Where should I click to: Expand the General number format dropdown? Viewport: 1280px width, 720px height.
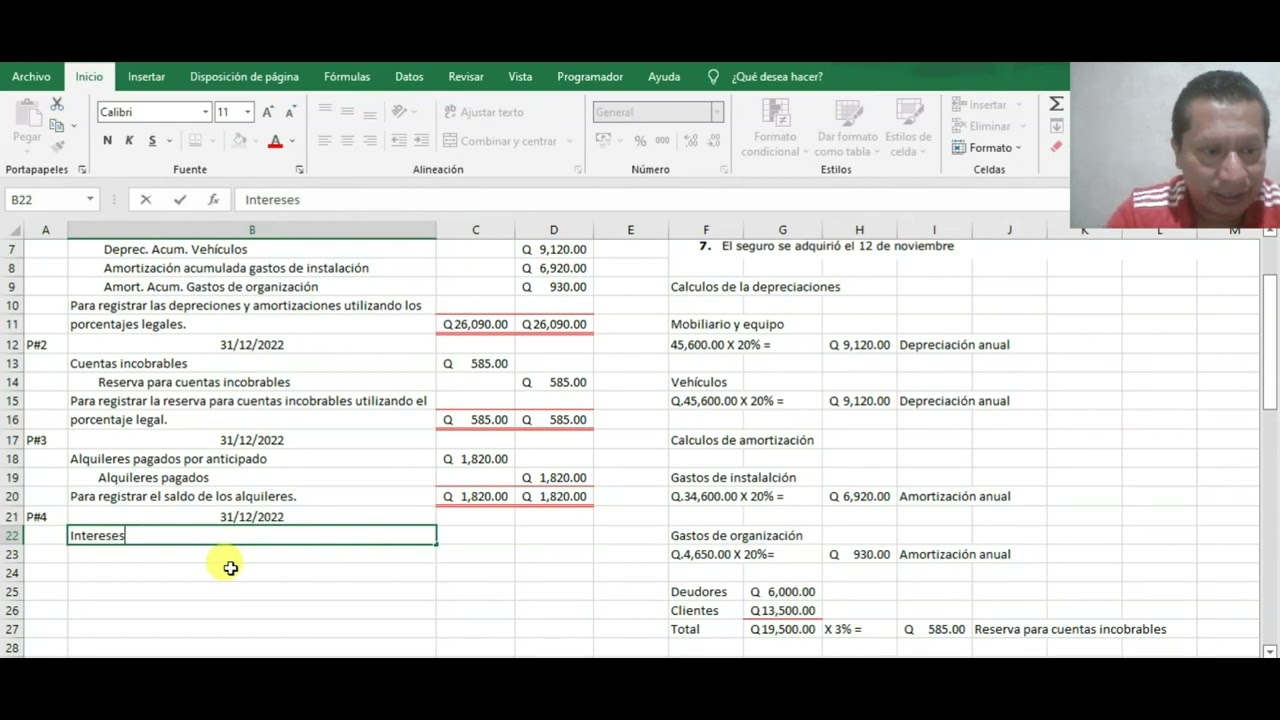click(x=716, y=112)
